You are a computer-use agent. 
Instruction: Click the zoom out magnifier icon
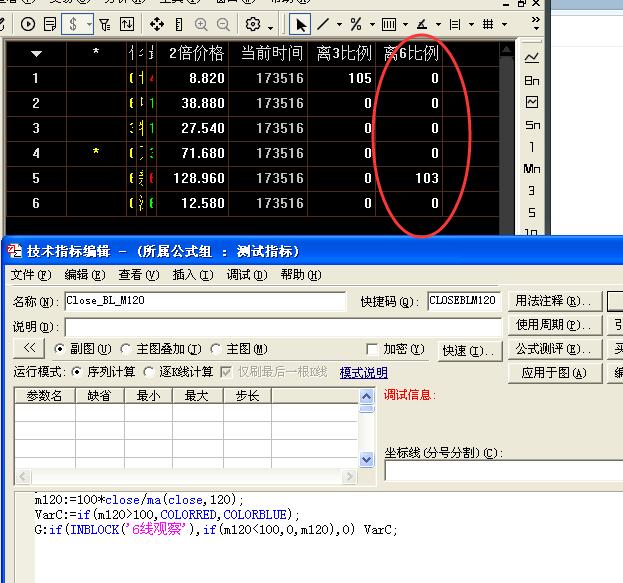click(223, 25)
